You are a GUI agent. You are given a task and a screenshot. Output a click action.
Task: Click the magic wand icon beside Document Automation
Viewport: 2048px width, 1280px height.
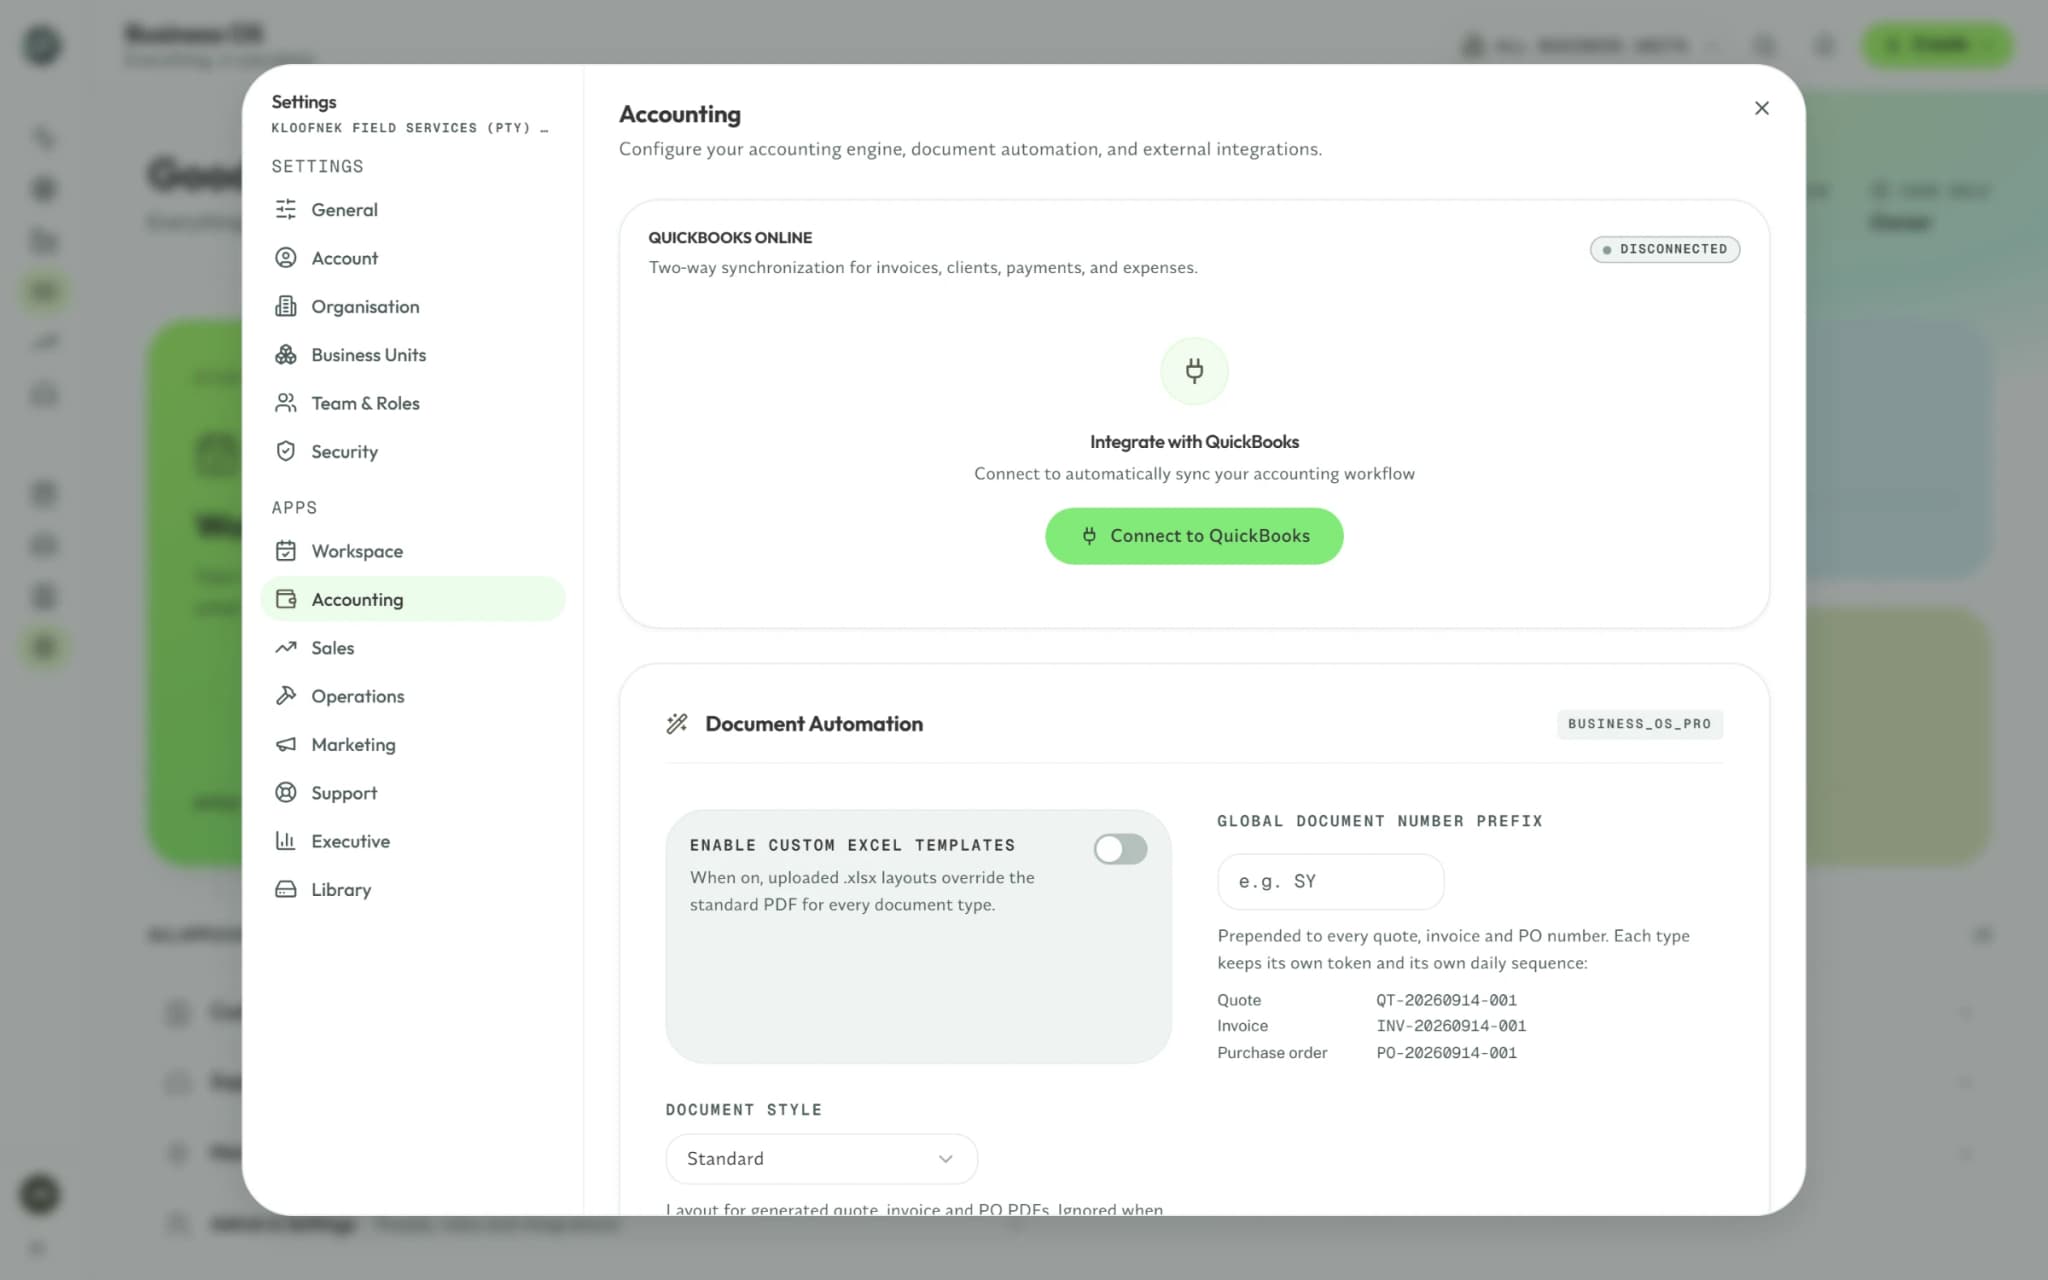[677, 724]
